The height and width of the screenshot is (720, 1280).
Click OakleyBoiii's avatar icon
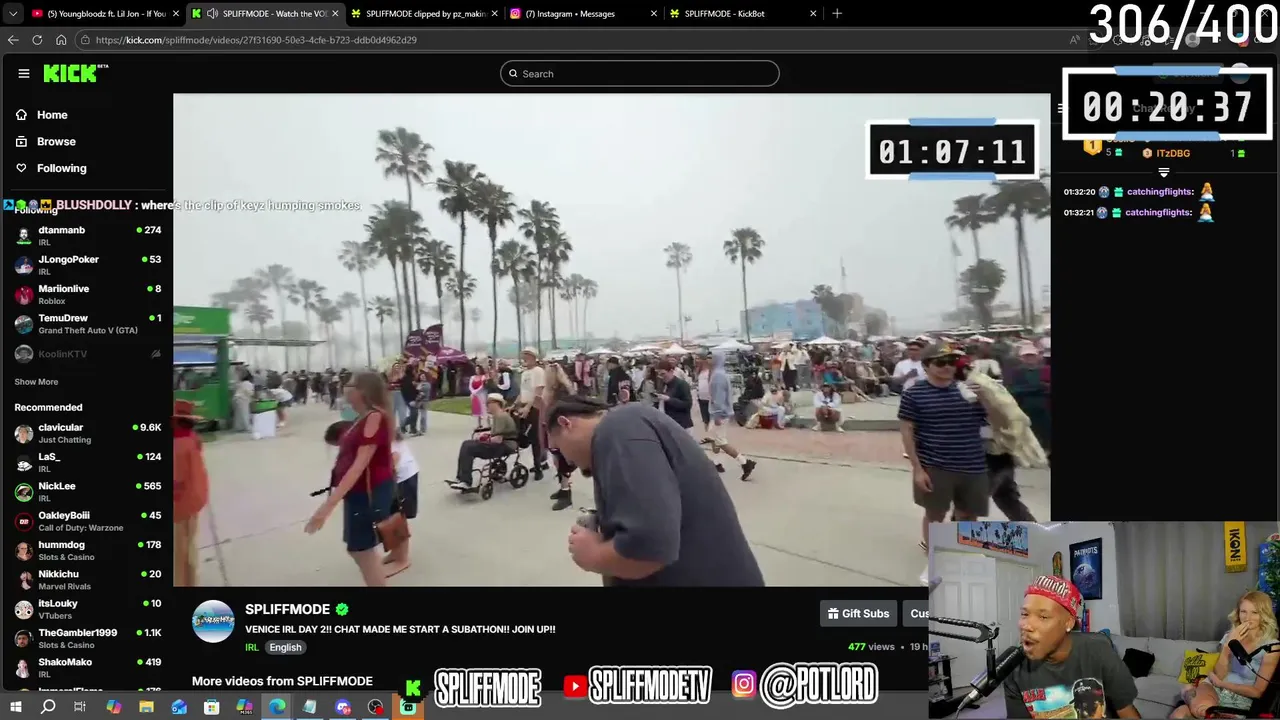click(x=24, y=521)
